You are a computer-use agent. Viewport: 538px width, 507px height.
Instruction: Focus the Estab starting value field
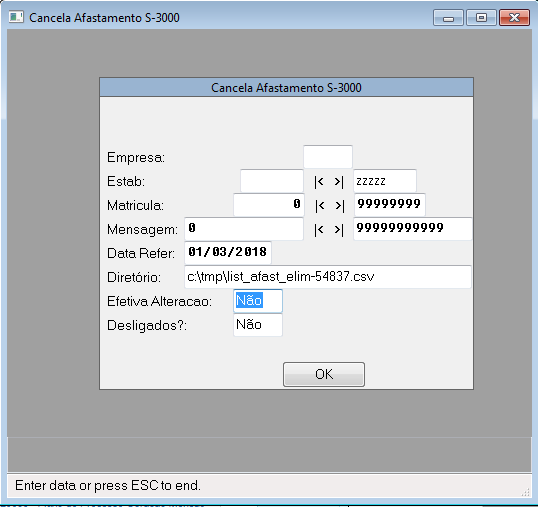[x=272, y=181]
